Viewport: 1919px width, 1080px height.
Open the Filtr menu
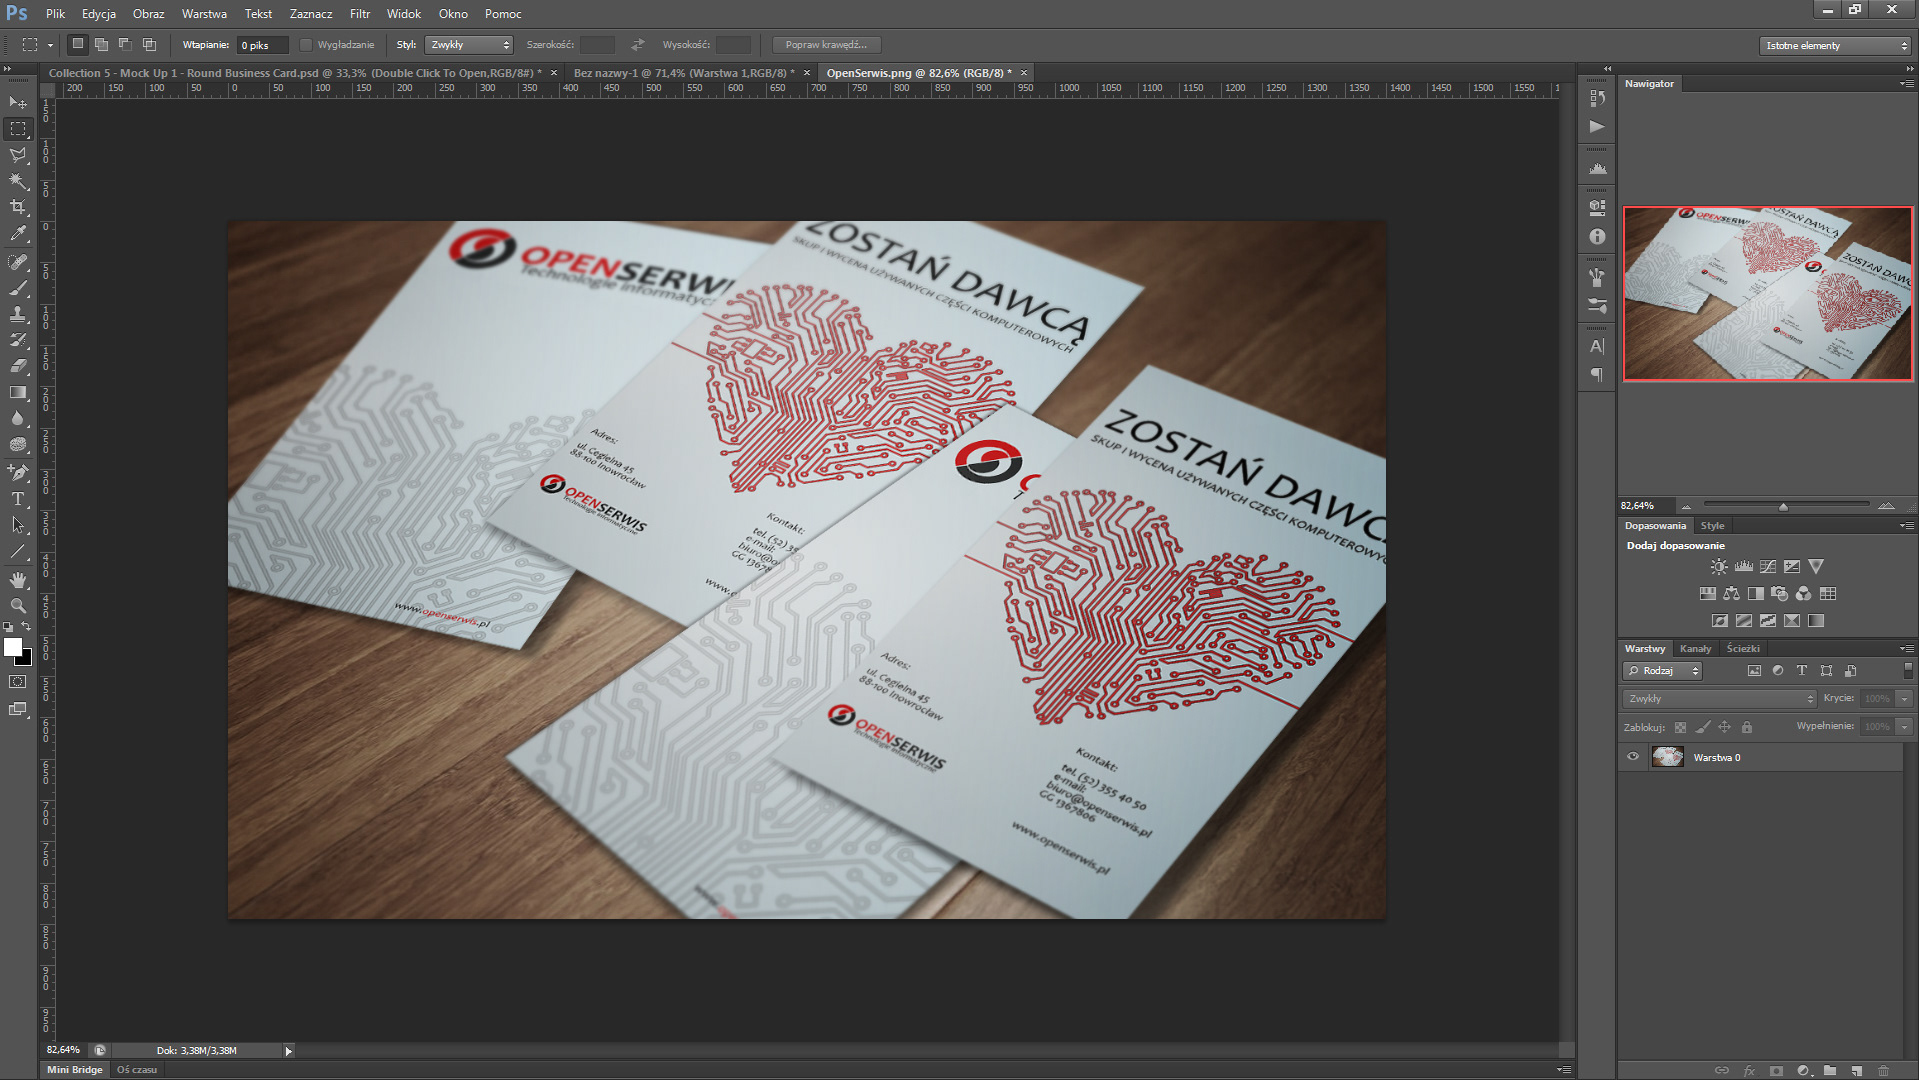click(360, 14)
